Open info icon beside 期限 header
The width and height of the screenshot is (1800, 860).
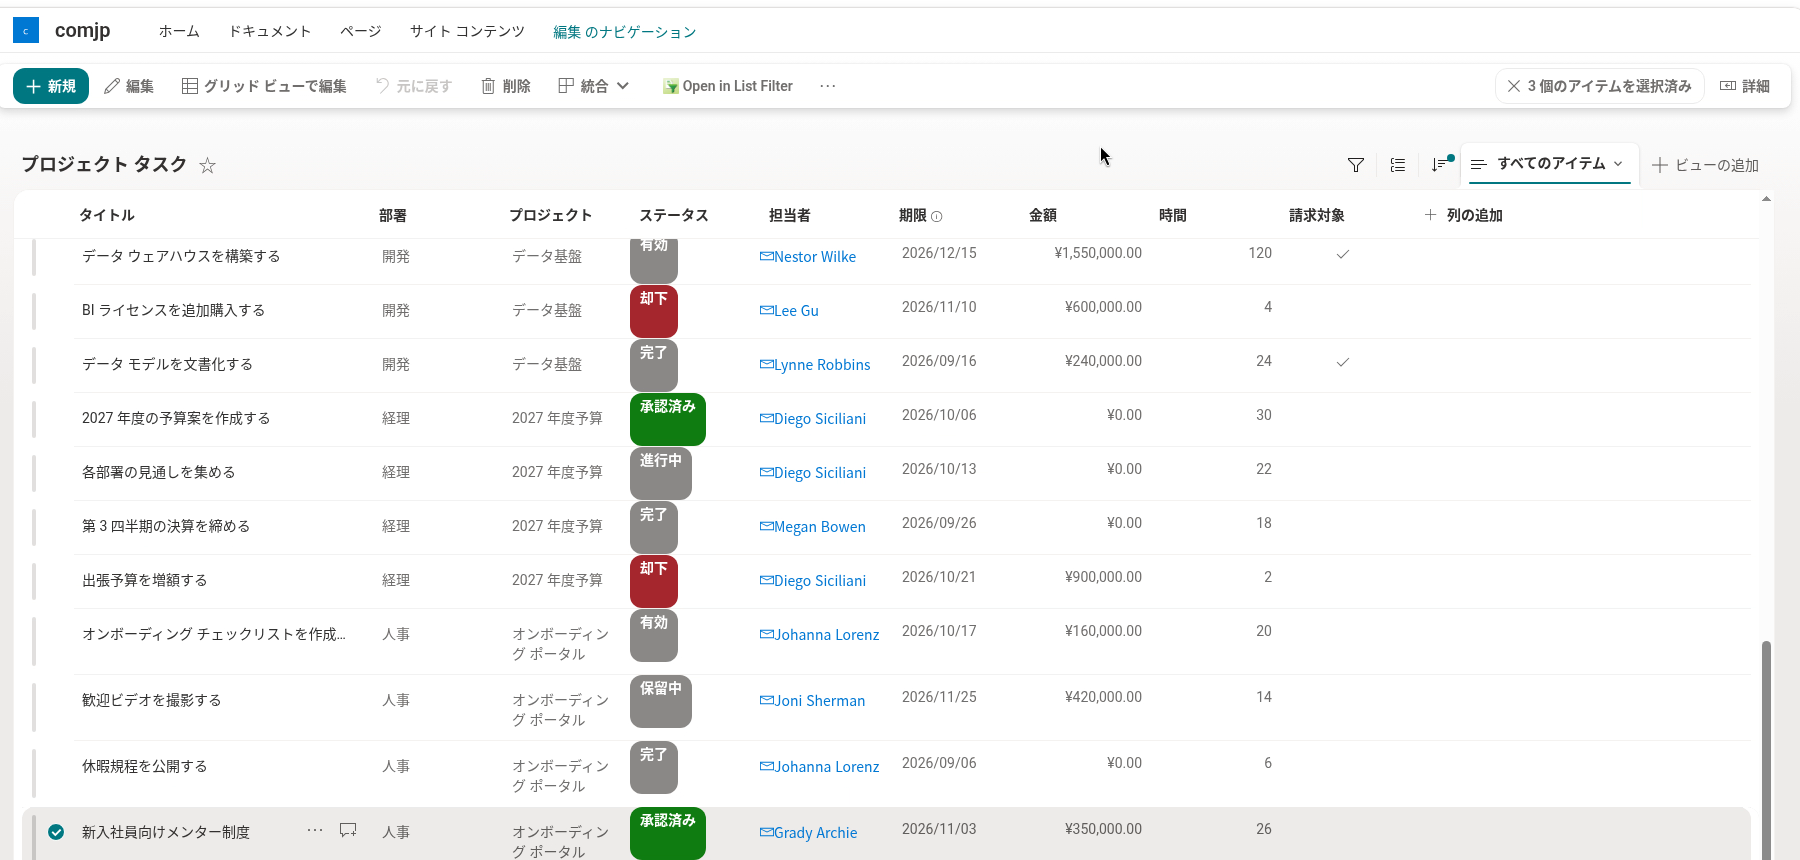(937, 216)
